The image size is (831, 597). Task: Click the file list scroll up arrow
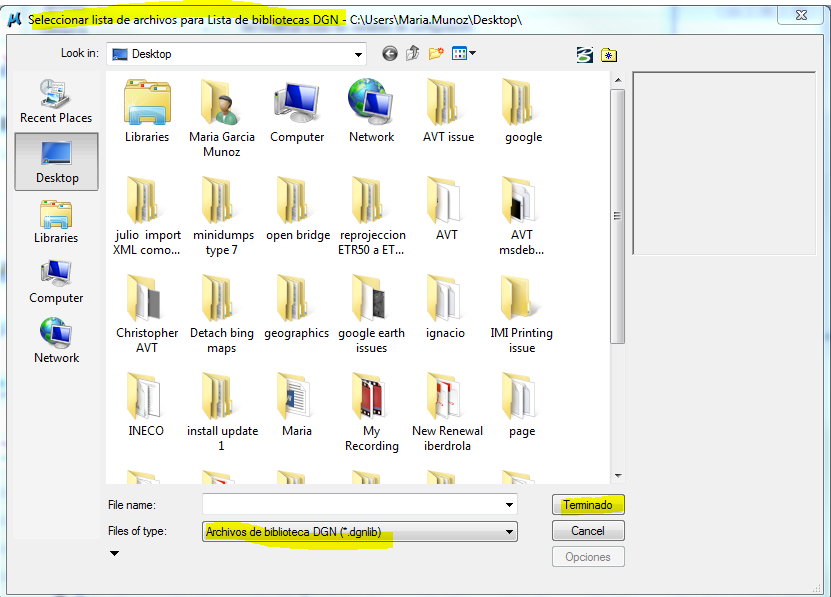pyautogui.click(x=618, y=80)
